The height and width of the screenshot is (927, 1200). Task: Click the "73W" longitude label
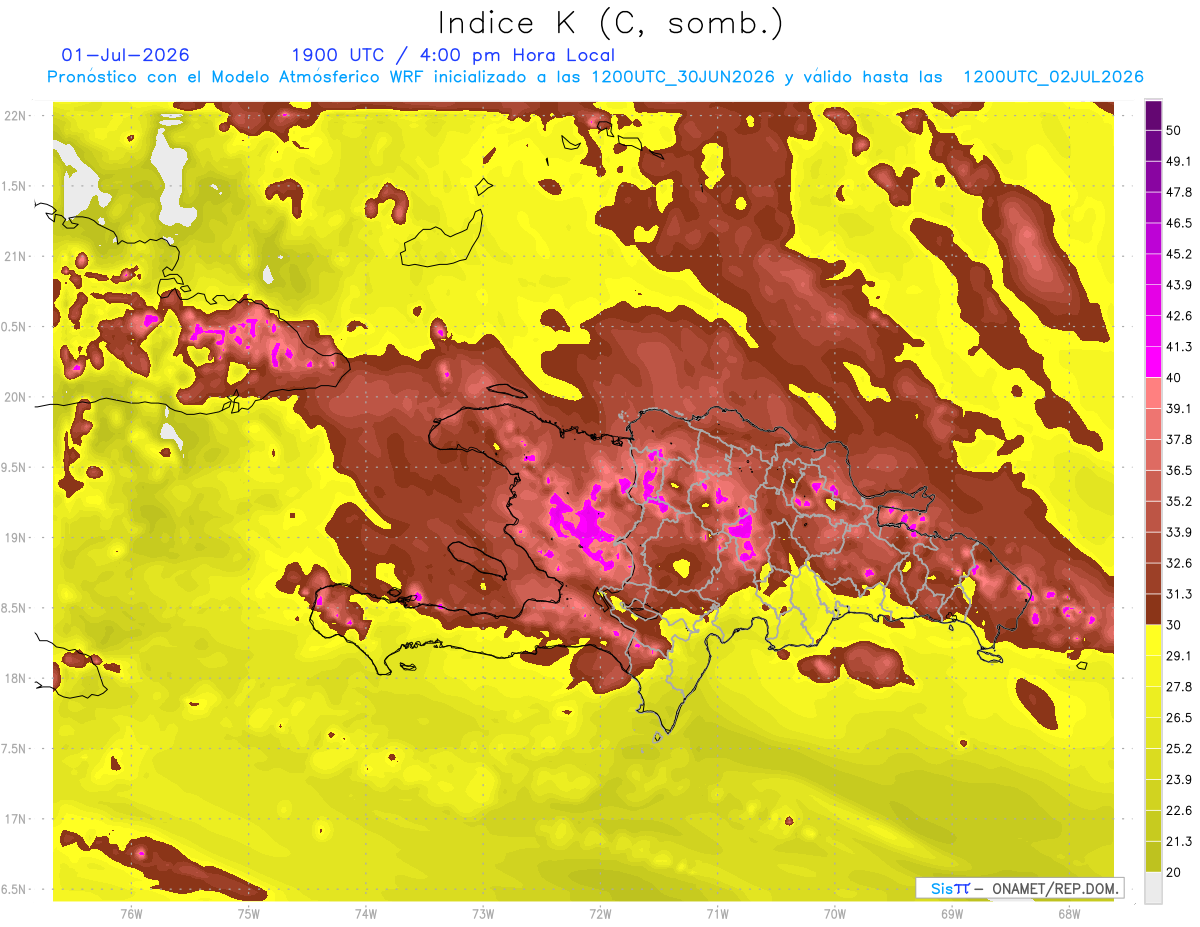[x=483, y=914]
